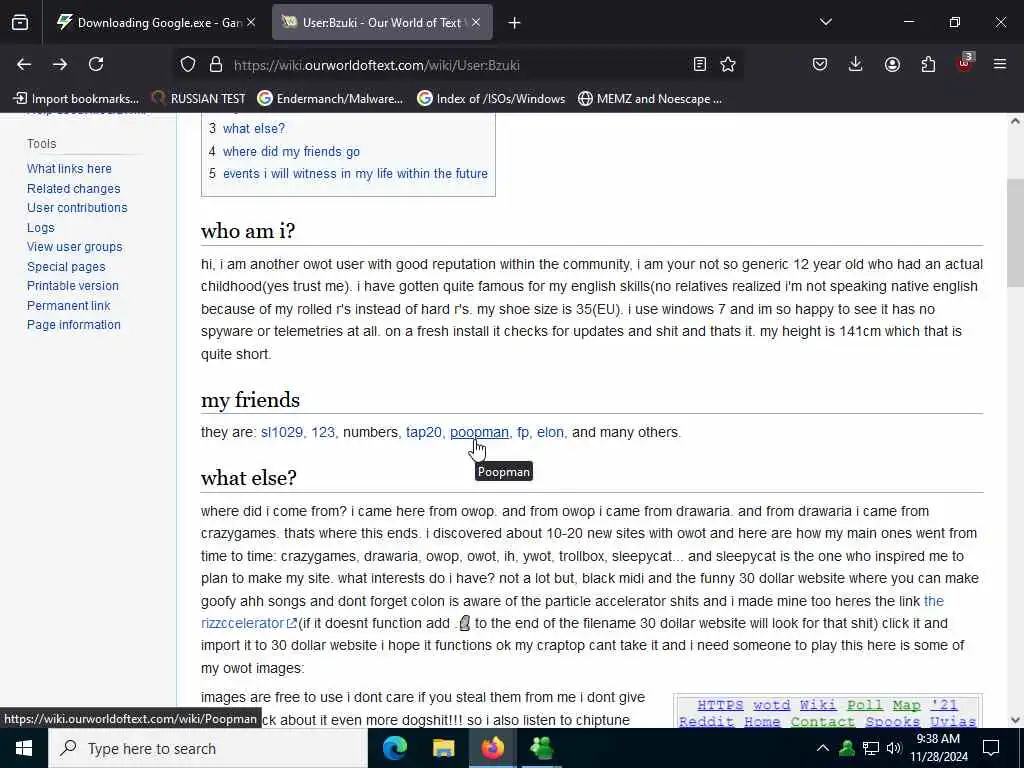Click the URL address bar field
Image resolution: width=1024 pixels, height=768 pixels.
[x=457, y=65]
